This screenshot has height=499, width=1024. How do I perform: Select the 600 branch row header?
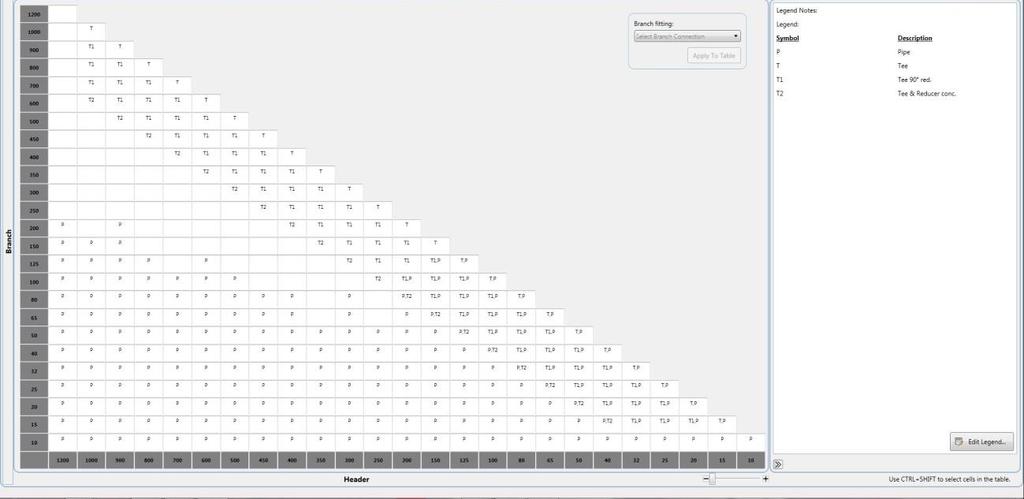(x=34, y=103)
